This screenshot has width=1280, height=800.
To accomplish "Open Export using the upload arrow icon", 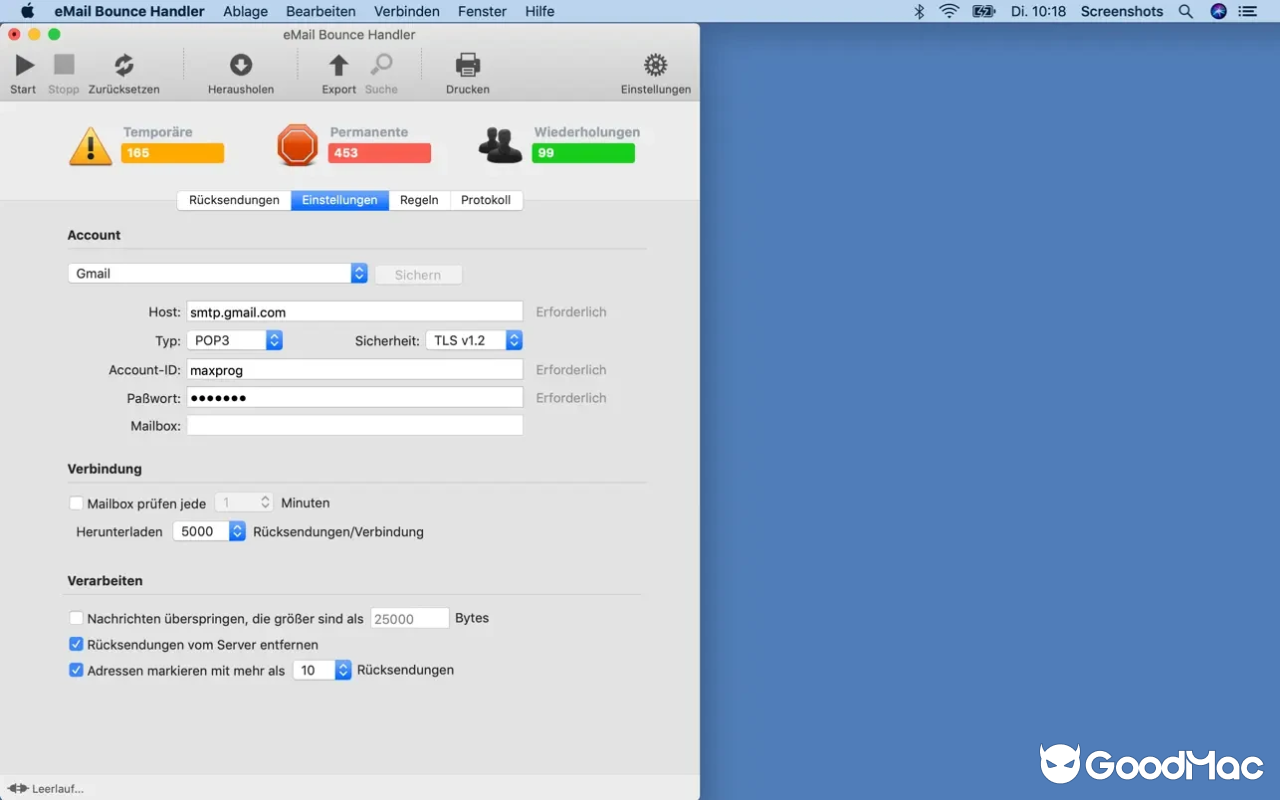I will [338, 67].
